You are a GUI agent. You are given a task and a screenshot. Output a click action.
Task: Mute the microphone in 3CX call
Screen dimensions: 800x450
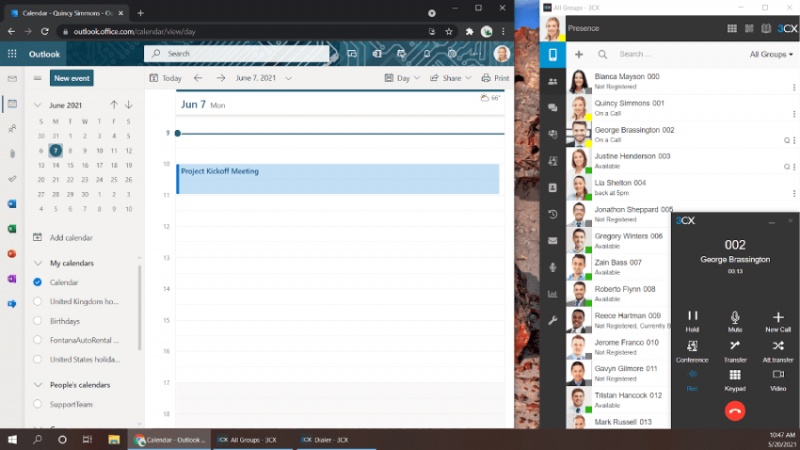(735, 319)
